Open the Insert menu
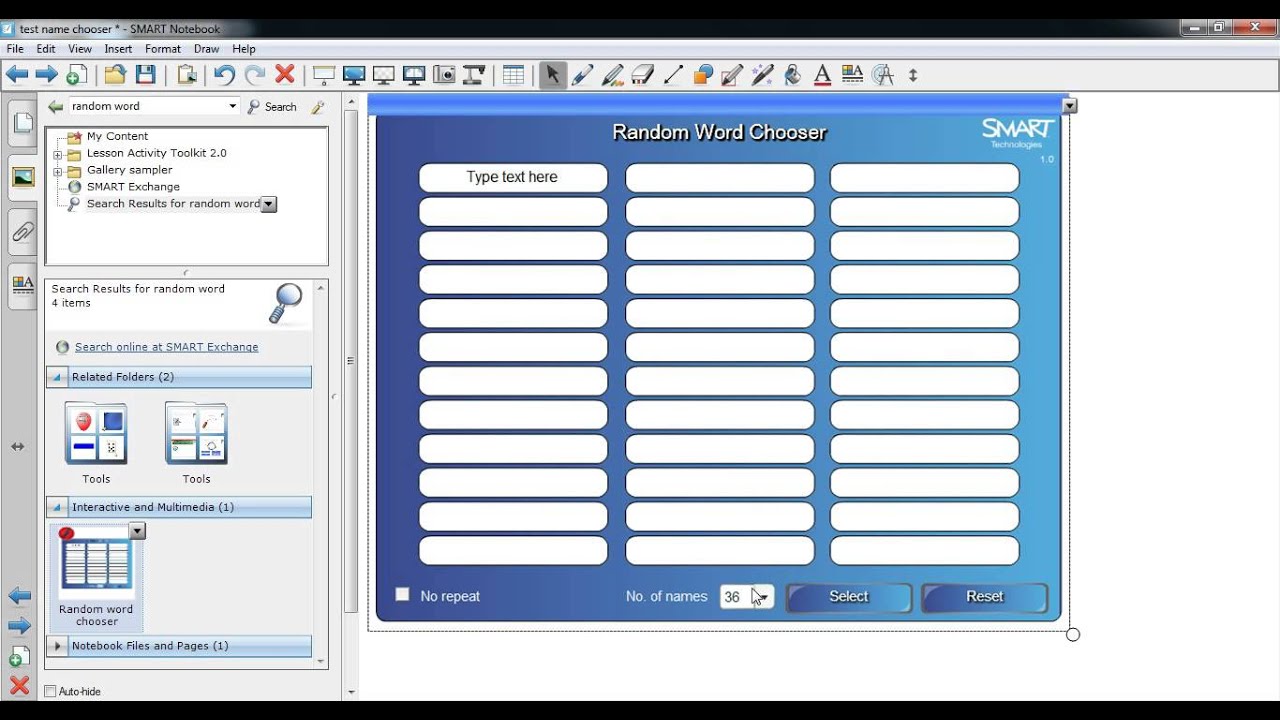Screen dimensions: 1280x720 [118, 48]
